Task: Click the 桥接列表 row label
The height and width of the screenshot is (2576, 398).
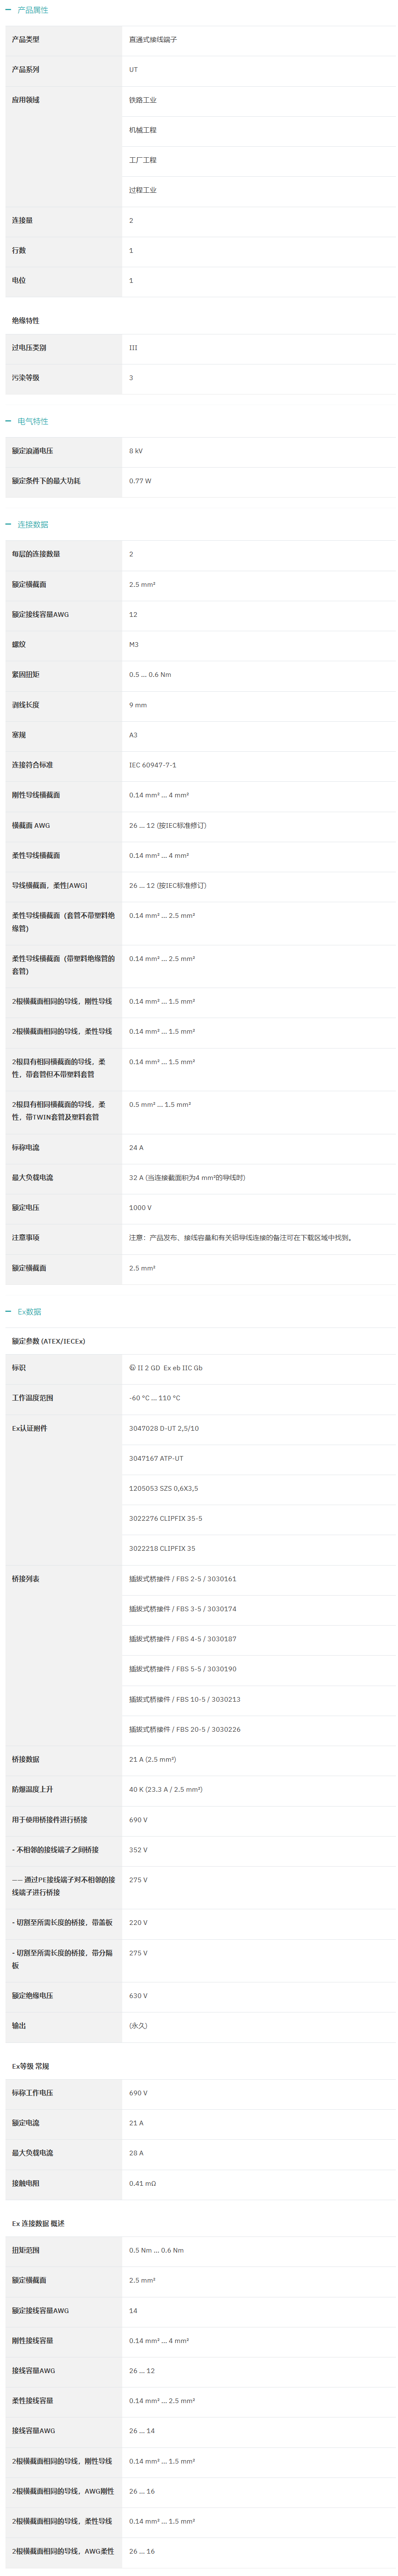Action: pyautogui.click(x=26, y=1579)
